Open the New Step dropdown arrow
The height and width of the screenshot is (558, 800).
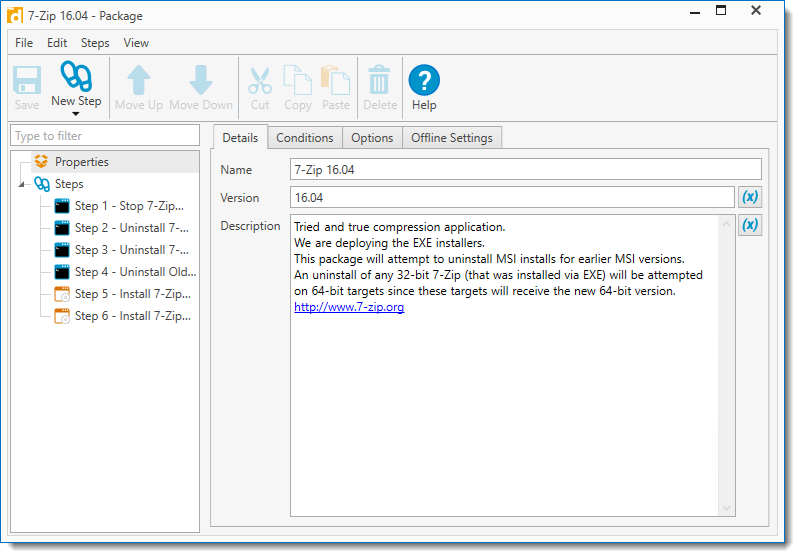click(76, 114)
